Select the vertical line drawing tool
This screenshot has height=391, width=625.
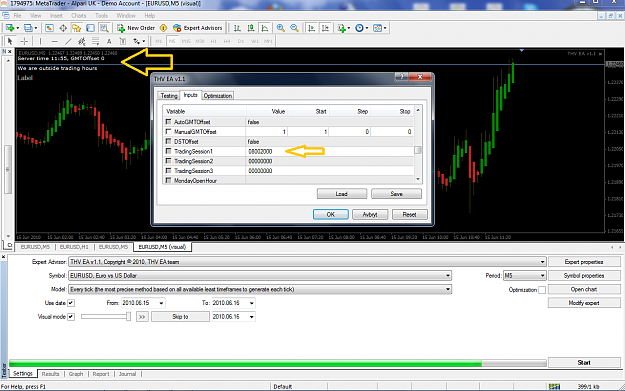click(x=40, y=41)
